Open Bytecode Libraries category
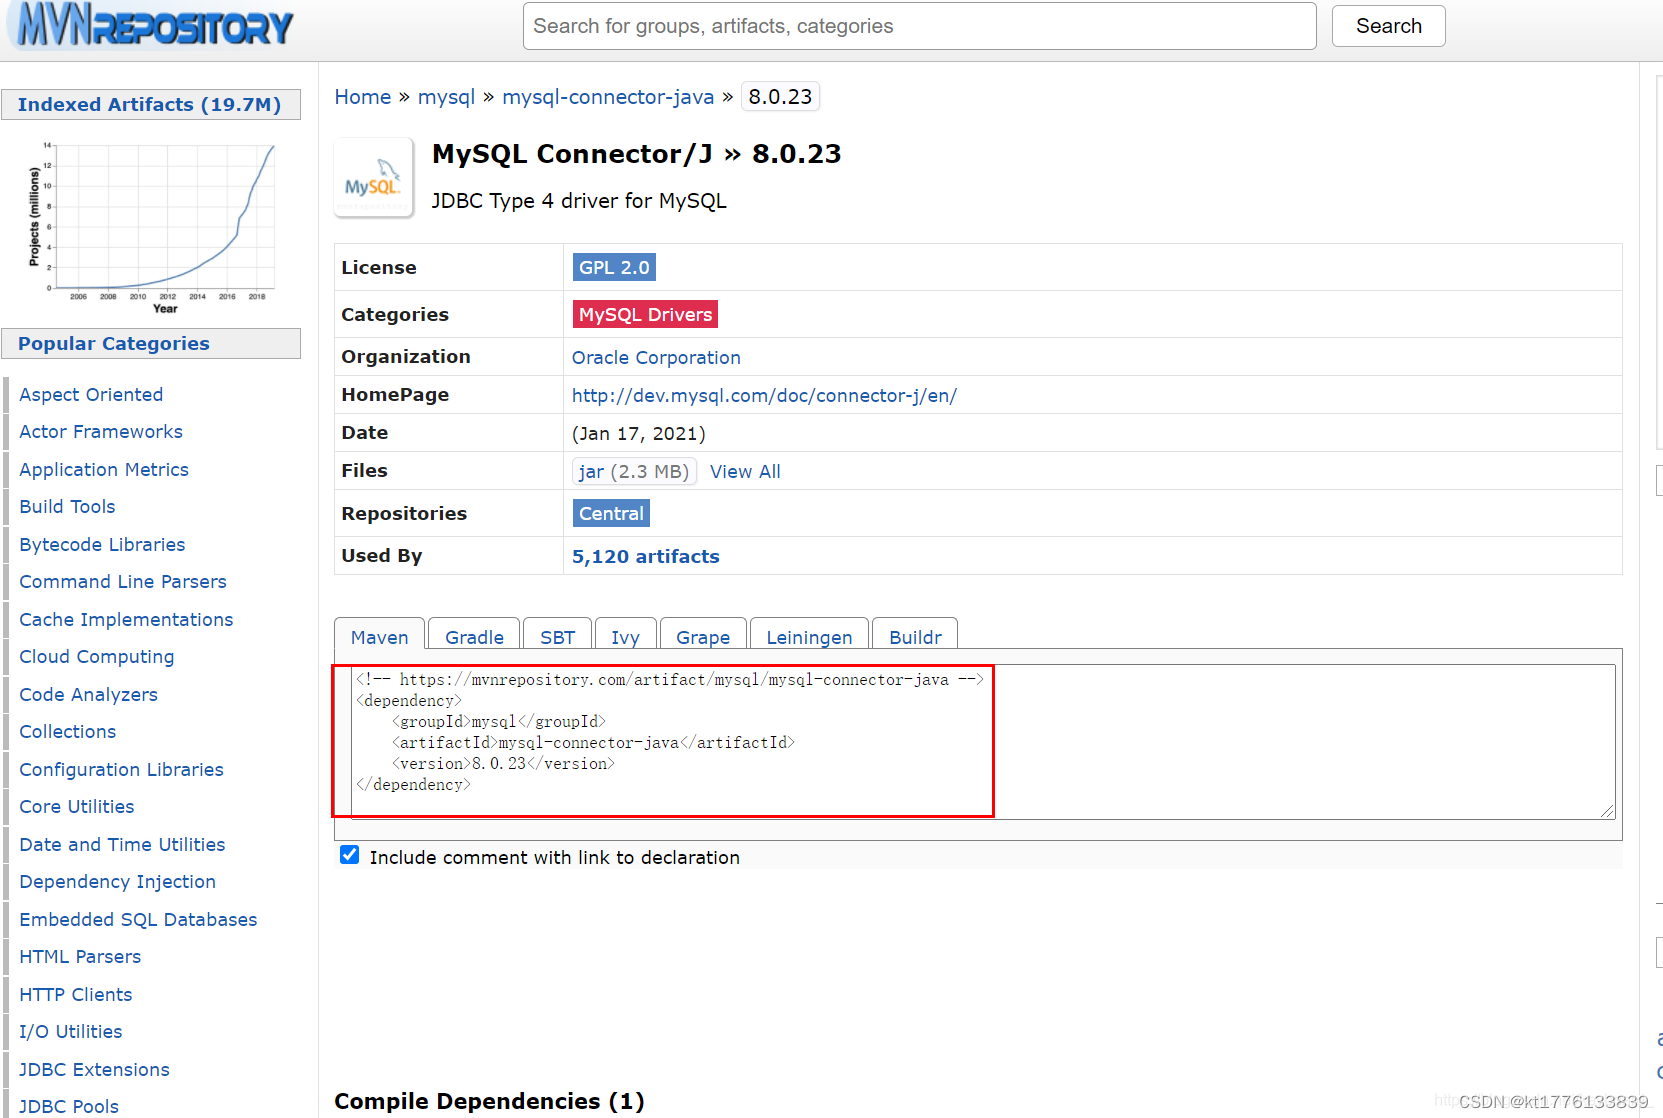The height and width of the screenshot is (1118, 1663). [102, 544]
